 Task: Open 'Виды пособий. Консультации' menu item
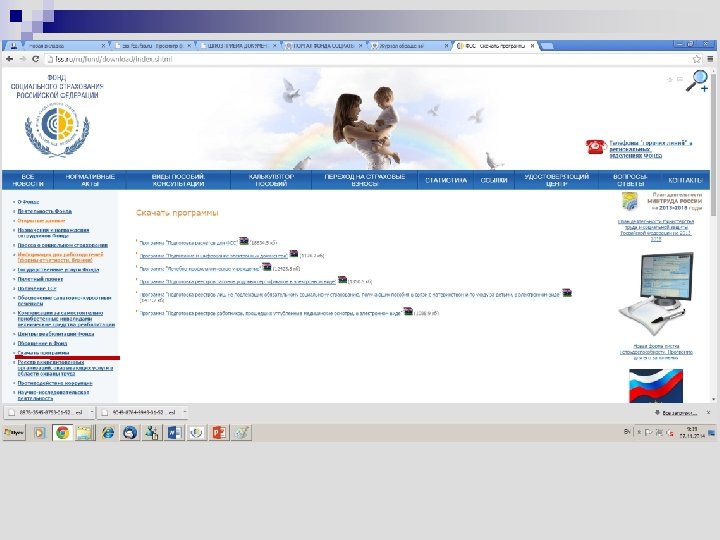click(178, 180)
